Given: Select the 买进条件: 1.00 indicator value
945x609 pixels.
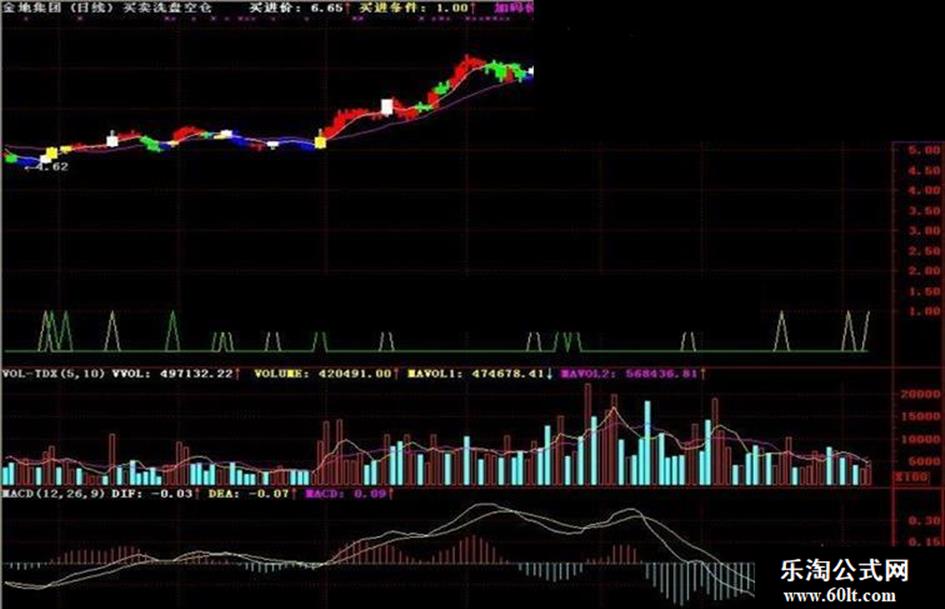Looking at the screenshot, I should point(414,8).
